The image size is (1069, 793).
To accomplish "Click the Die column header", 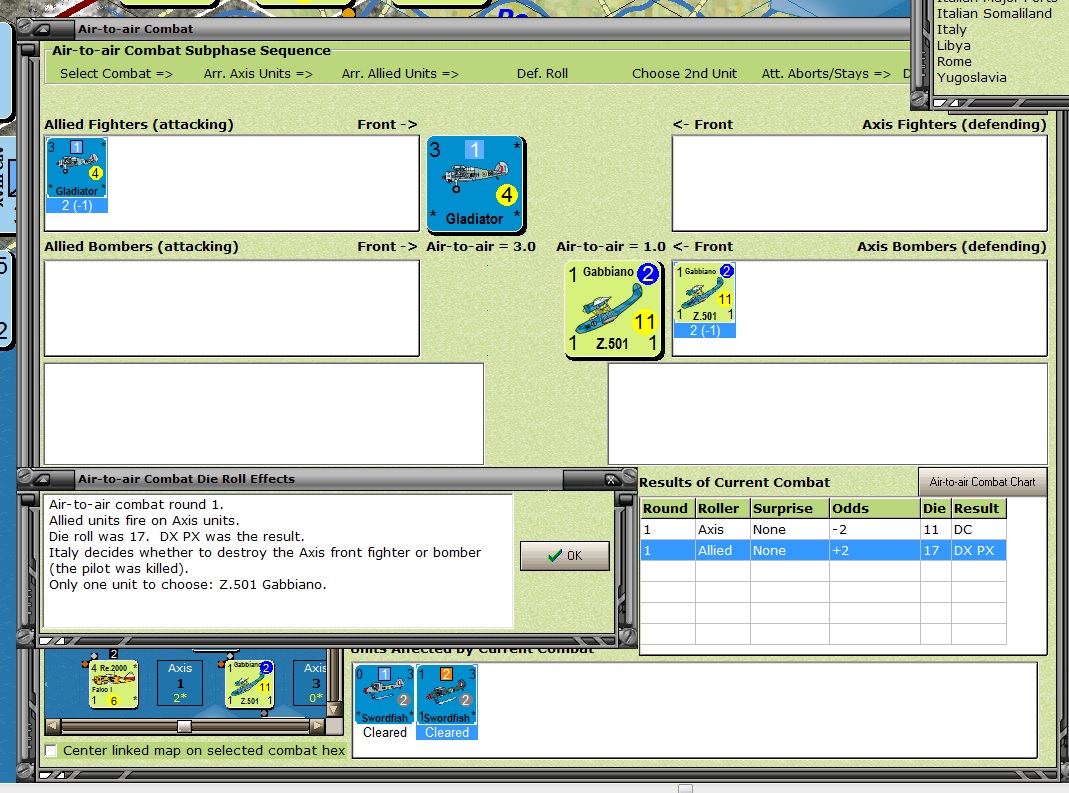I will 935,508.
